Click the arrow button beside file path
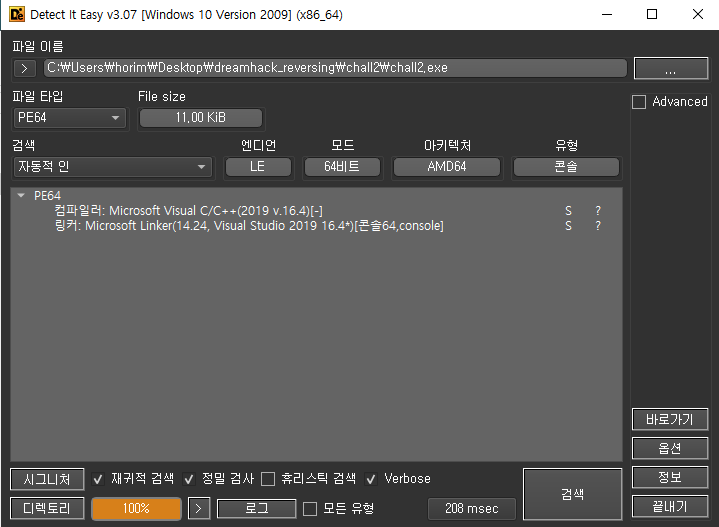719x527 pixels. coord(23,68)
